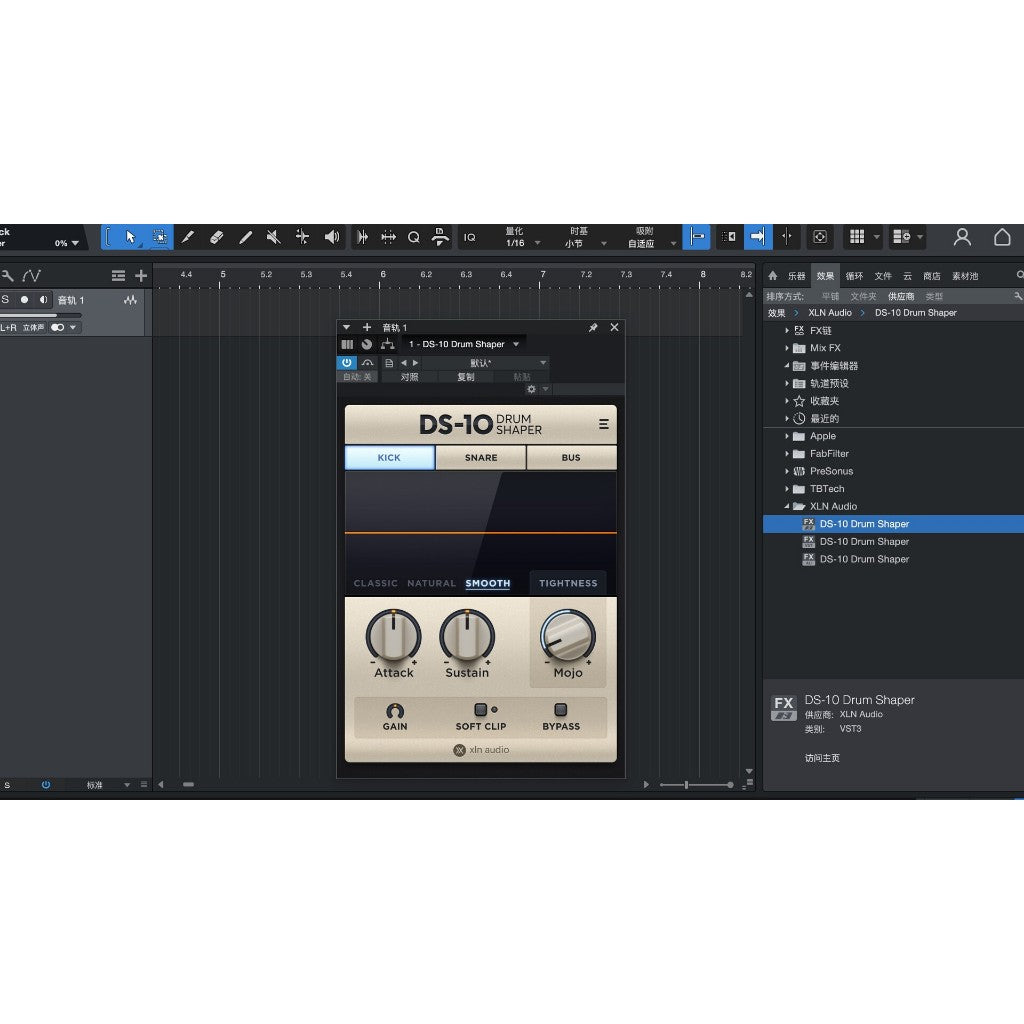Open the 商店 browser tab
The height and width of the screenshot is (1024, 1024).
coord(934,275)
